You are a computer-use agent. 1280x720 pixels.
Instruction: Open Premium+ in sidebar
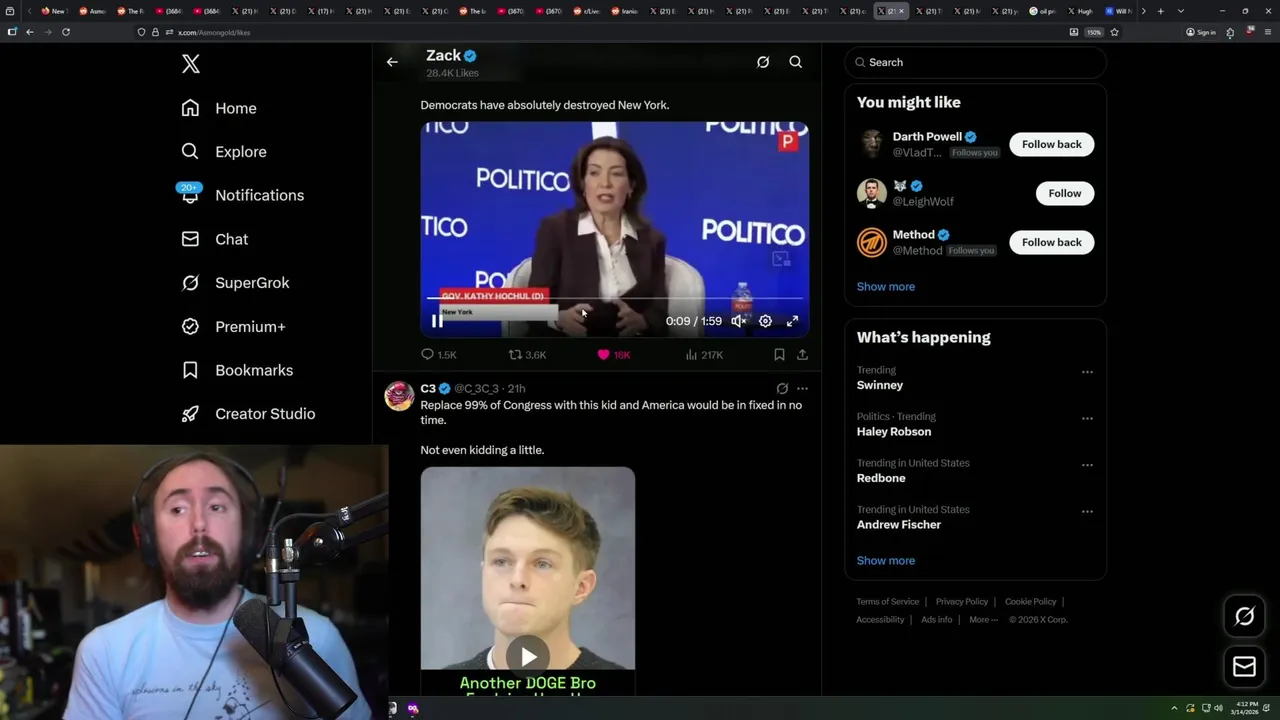233,327
